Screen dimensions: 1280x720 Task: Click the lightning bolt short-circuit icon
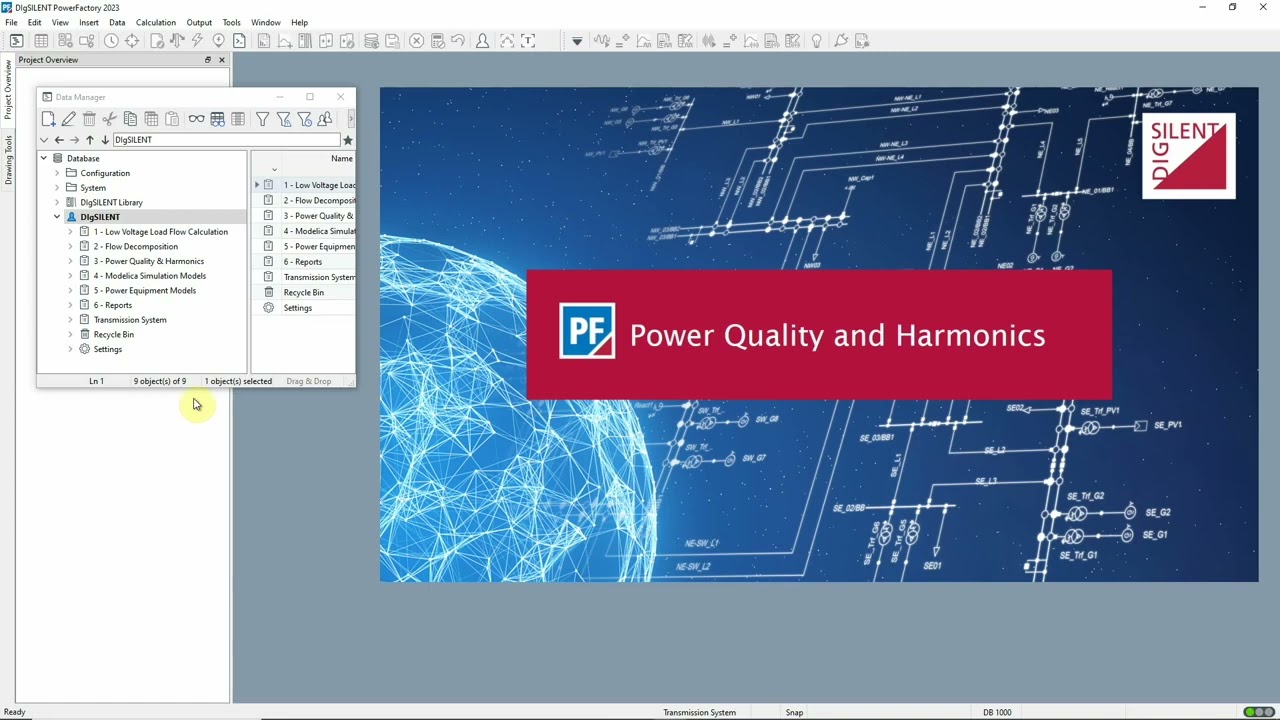(197, 41)
